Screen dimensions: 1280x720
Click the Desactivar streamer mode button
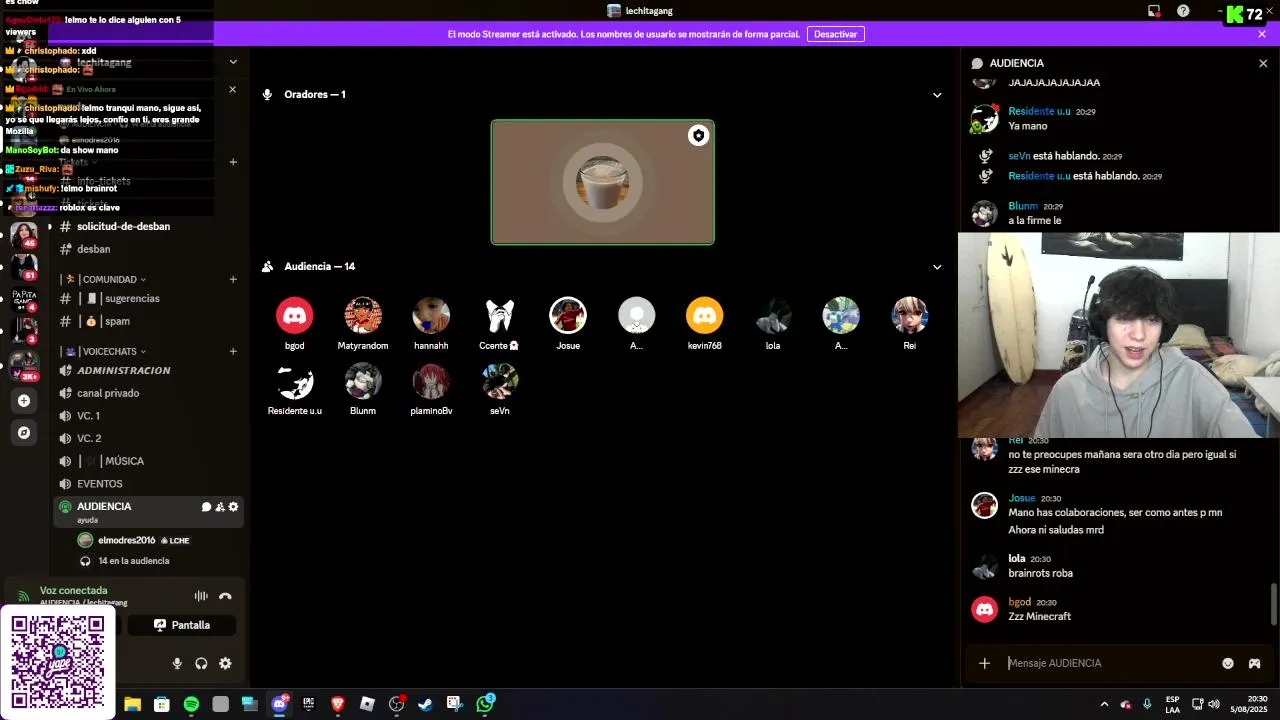(x=835, y=34)
